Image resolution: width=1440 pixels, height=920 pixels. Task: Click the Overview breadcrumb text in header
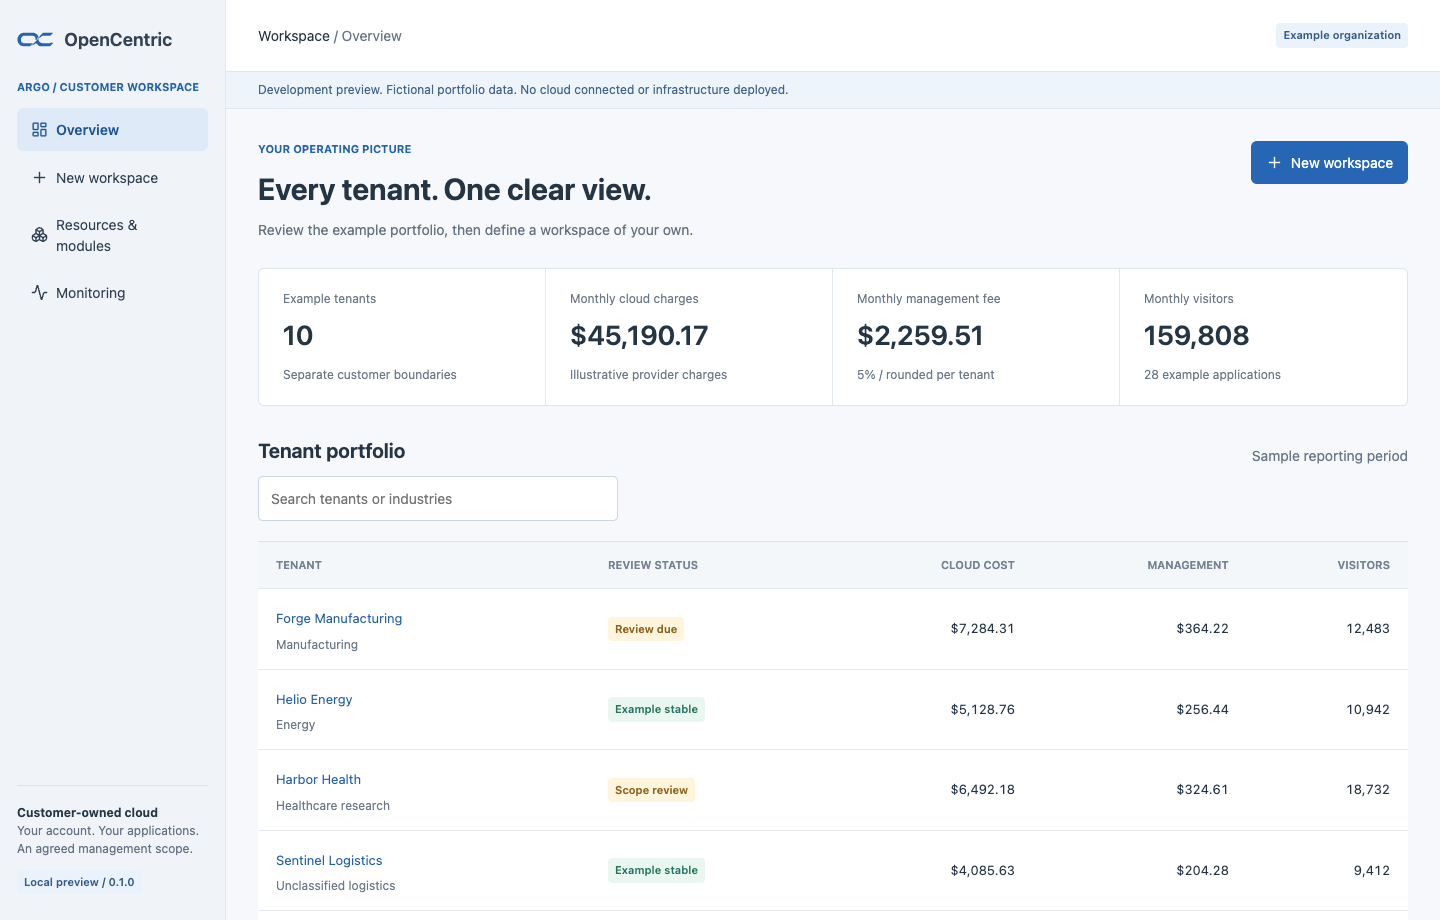tap(372, 36)
